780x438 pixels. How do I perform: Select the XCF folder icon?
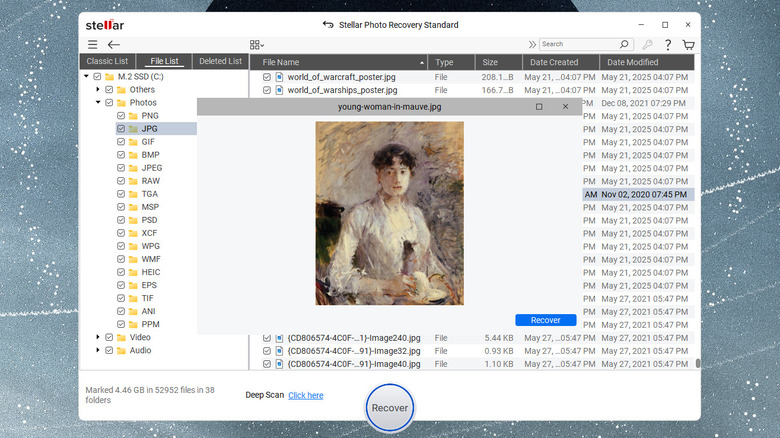[133, 233]
